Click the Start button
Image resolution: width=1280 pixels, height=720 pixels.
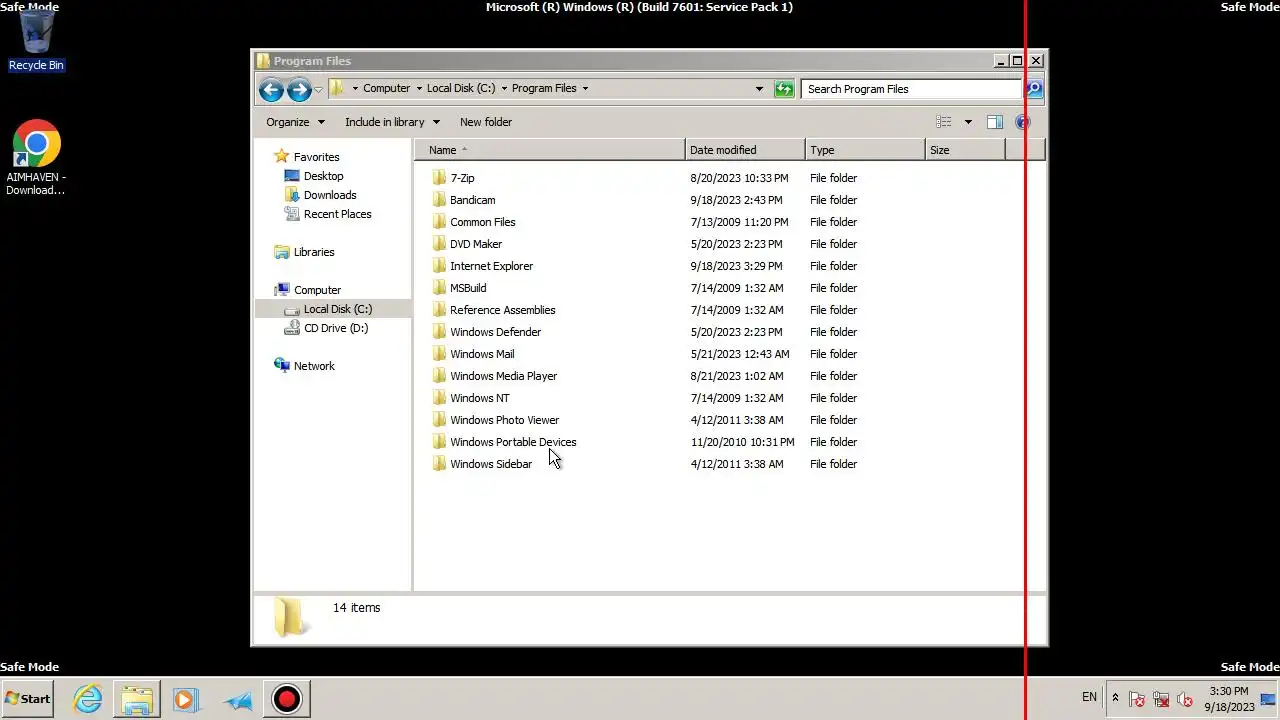[x=28, y=699]
